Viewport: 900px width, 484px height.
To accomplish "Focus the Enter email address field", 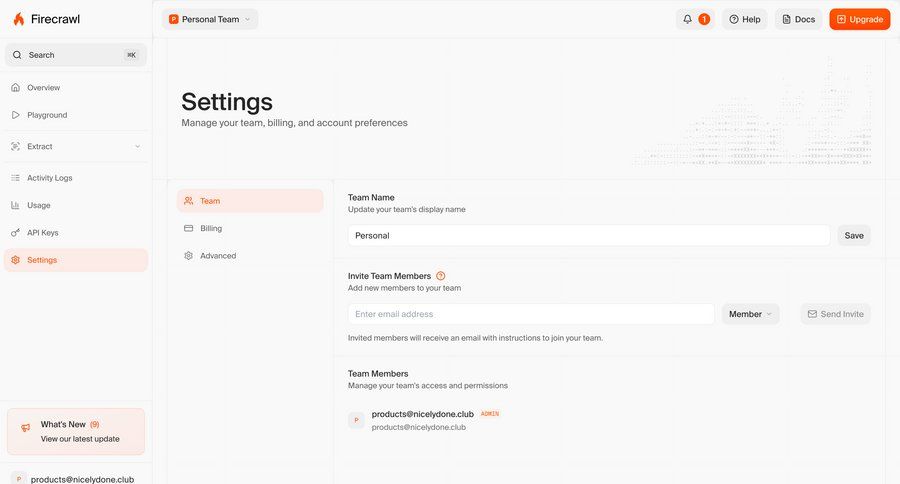I will [531, 314].
